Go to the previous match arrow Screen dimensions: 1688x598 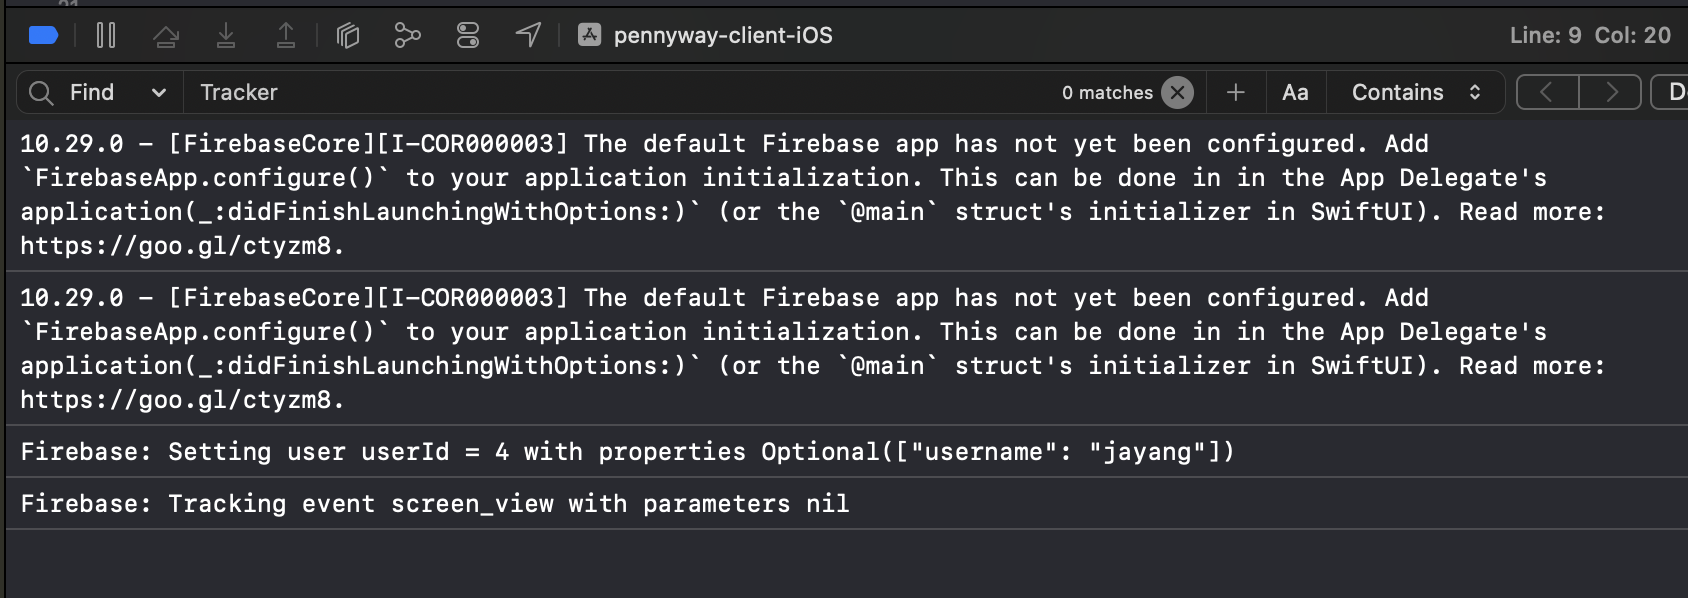pos(1547,93)
